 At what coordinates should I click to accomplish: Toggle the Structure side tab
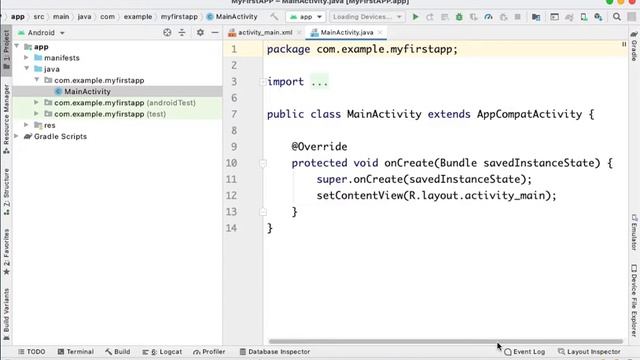tap(6, 192)
